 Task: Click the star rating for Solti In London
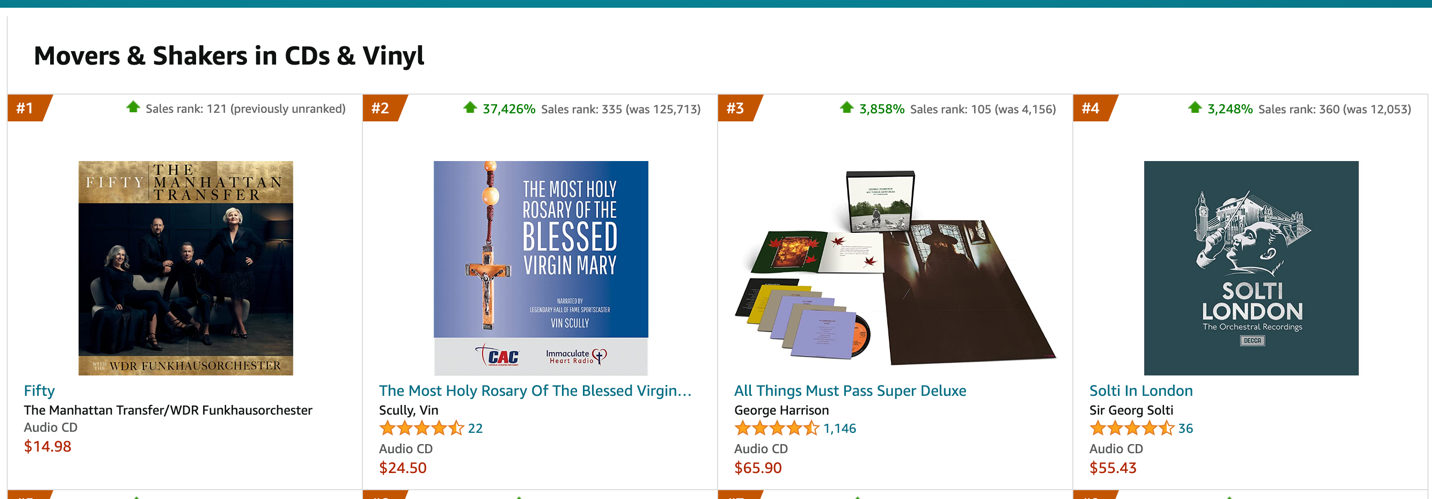tap(1131, 429)
